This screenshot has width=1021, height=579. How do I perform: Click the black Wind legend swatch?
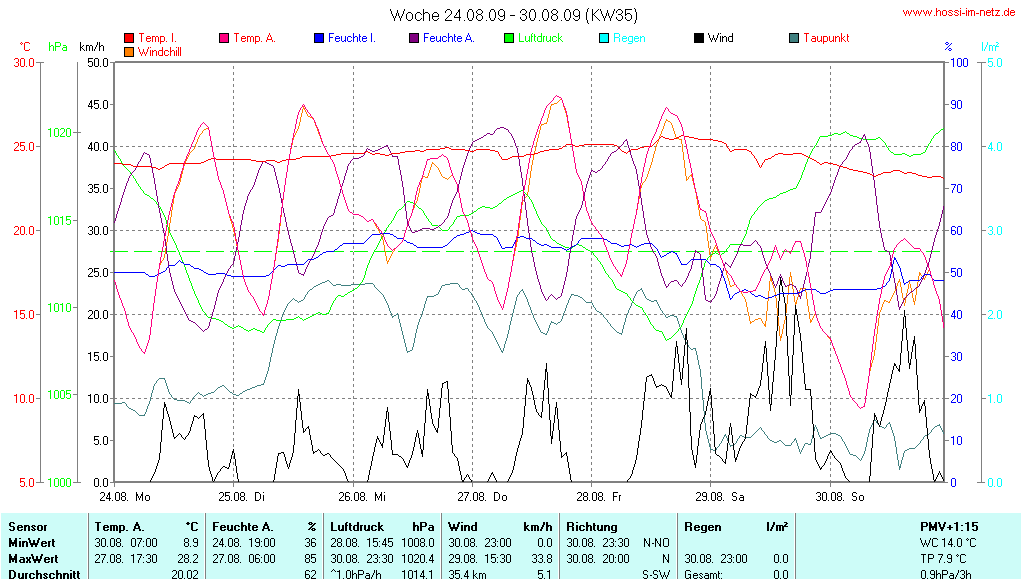tap(699, 38)
